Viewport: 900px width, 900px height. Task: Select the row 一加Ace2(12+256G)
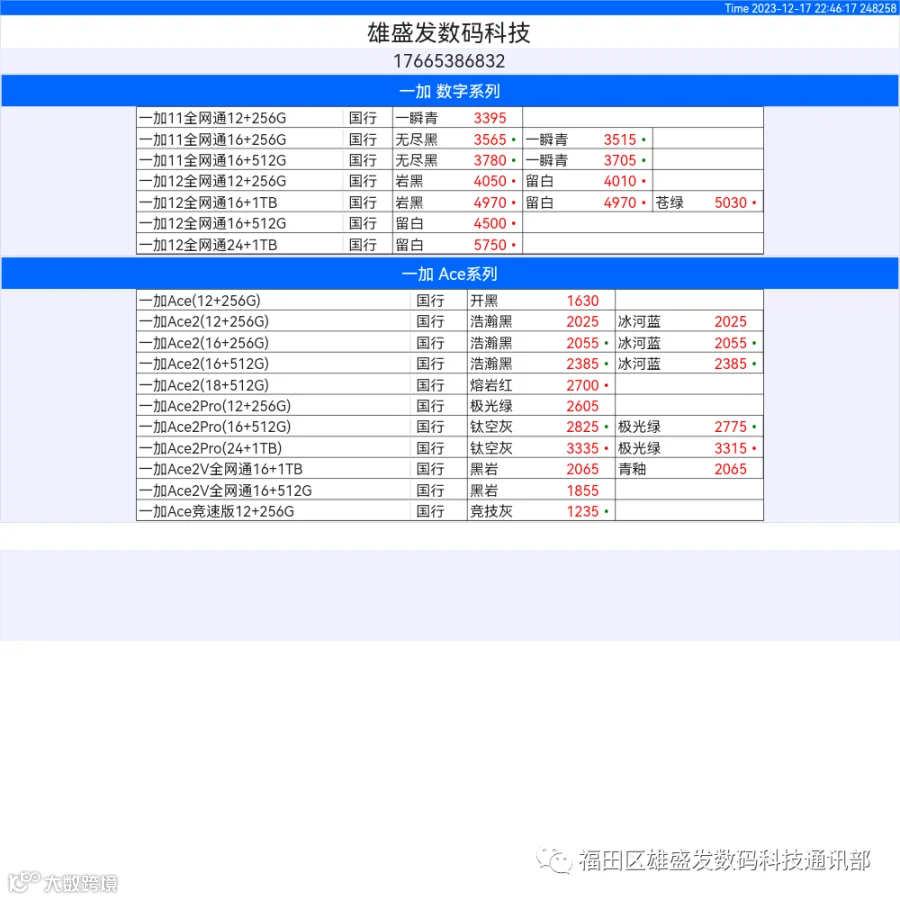click(450, 321)
